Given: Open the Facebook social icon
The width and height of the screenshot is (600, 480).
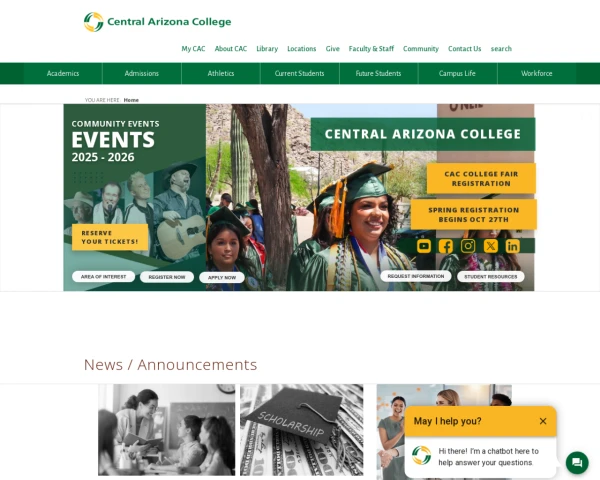Looking at the screenshot, I should (x=446, y=246).
